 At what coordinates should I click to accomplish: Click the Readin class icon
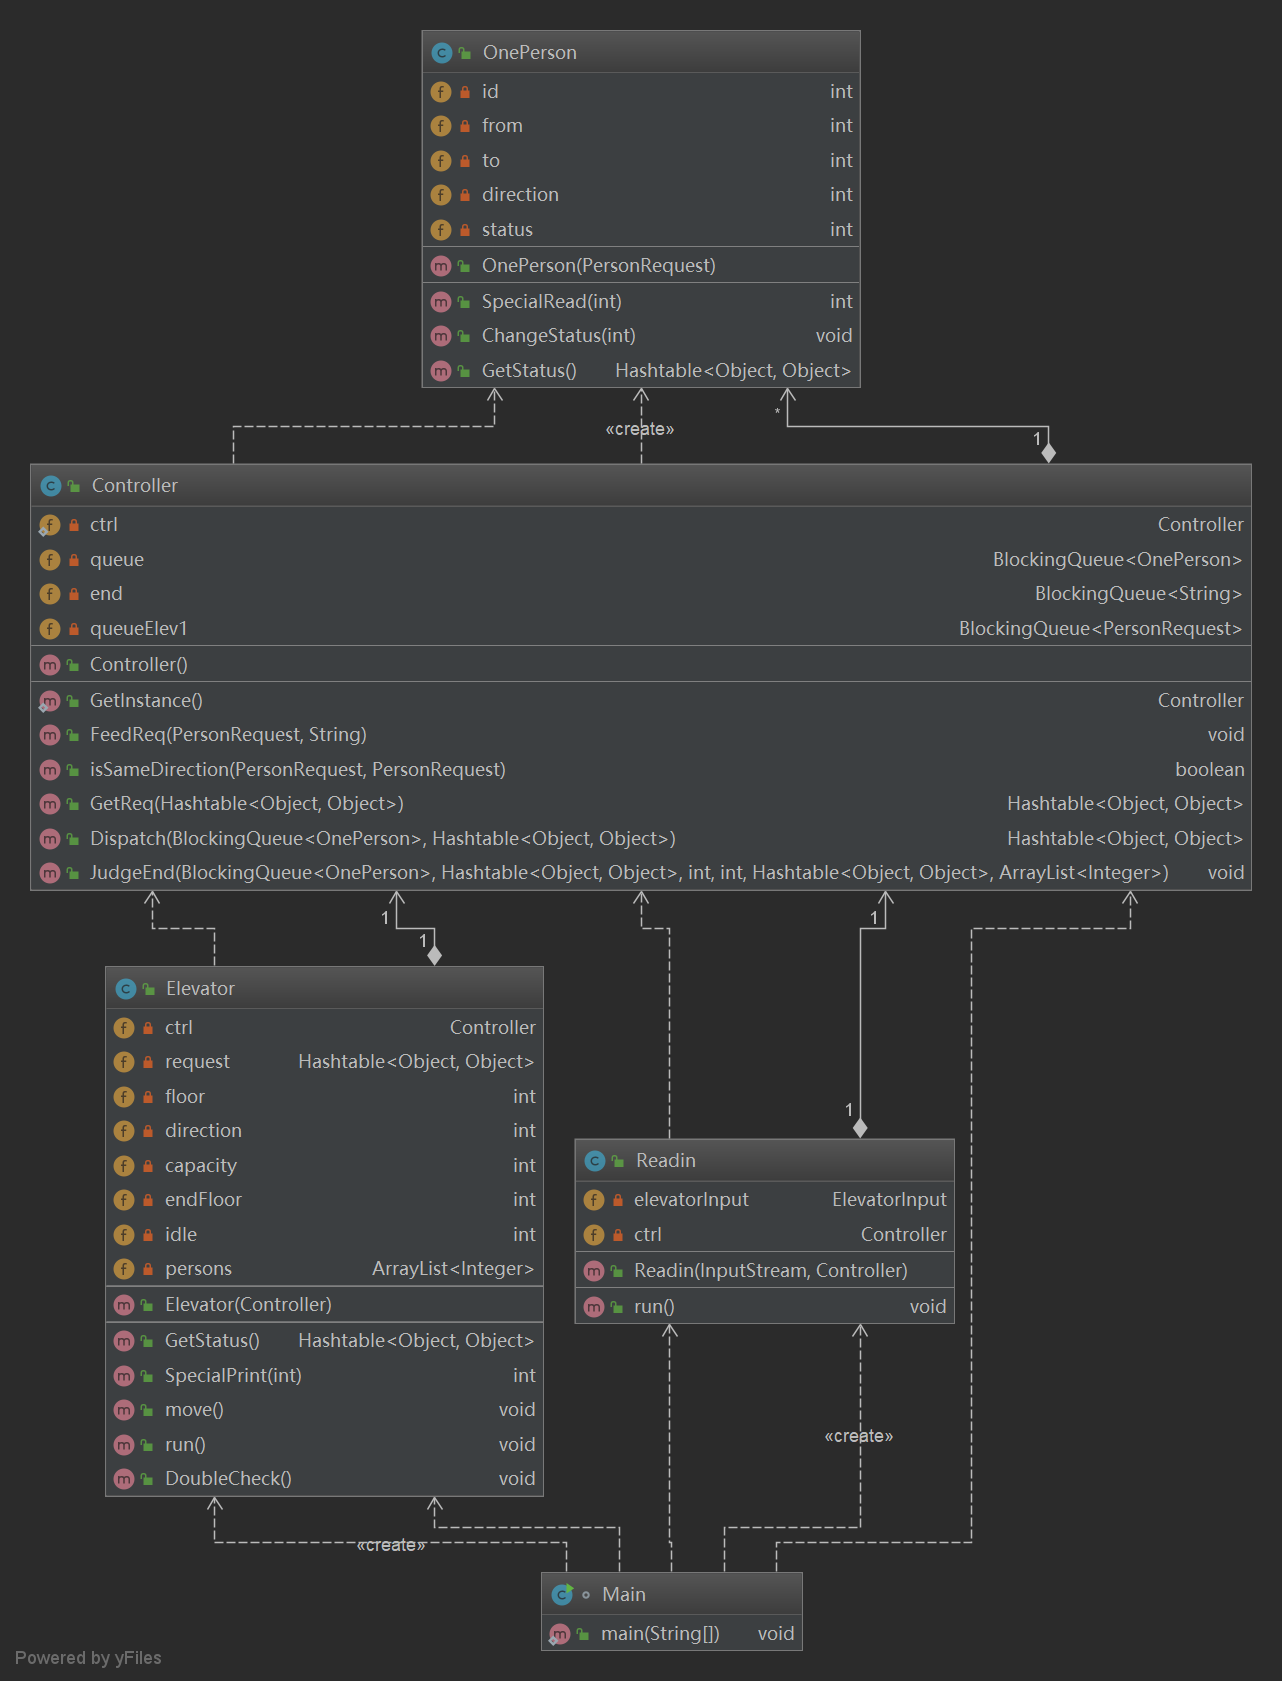point(594,1160)
